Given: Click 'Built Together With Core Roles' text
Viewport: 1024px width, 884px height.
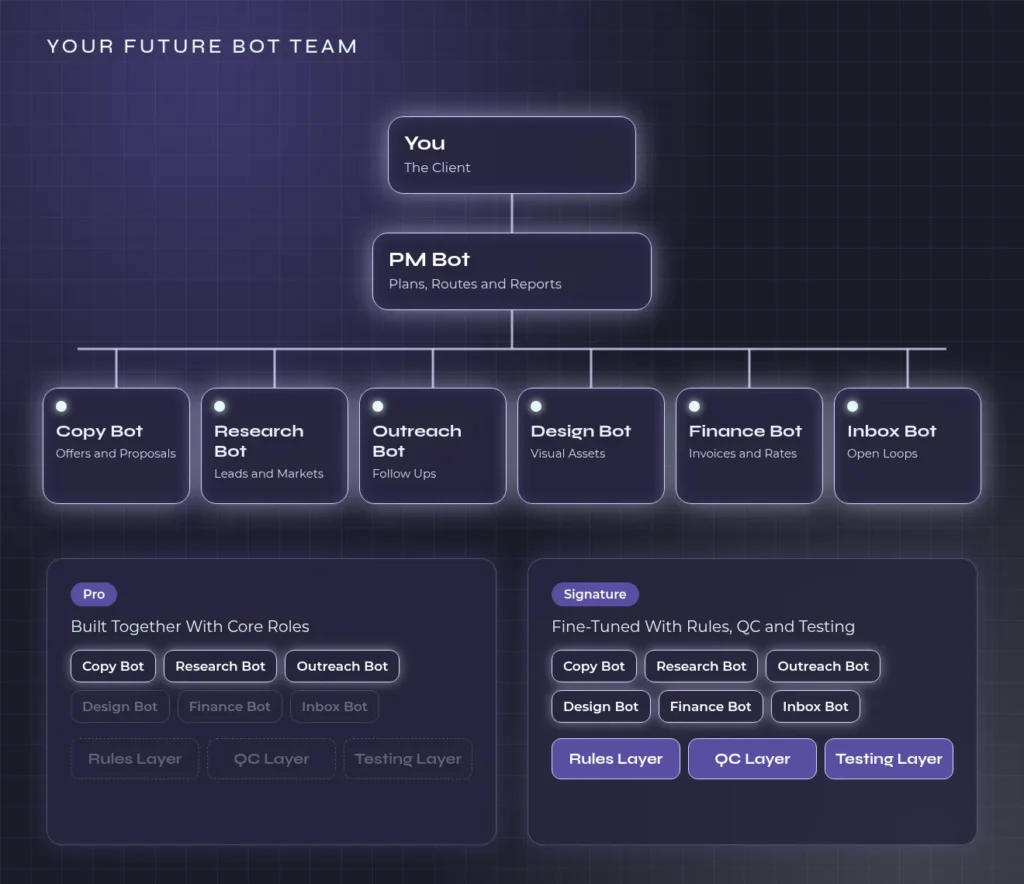Looking at the screenshot, I should [x=190, y=626].
